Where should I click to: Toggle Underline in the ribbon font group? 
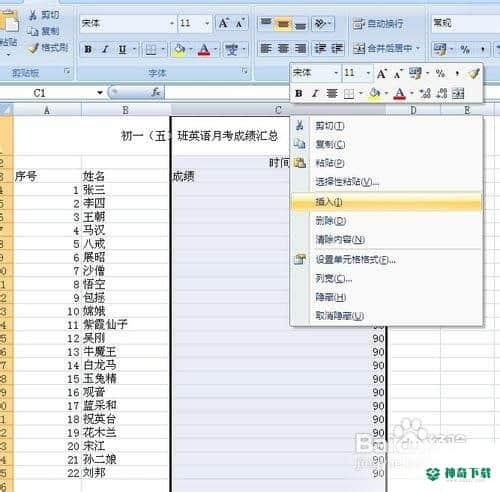click(122, 49)
